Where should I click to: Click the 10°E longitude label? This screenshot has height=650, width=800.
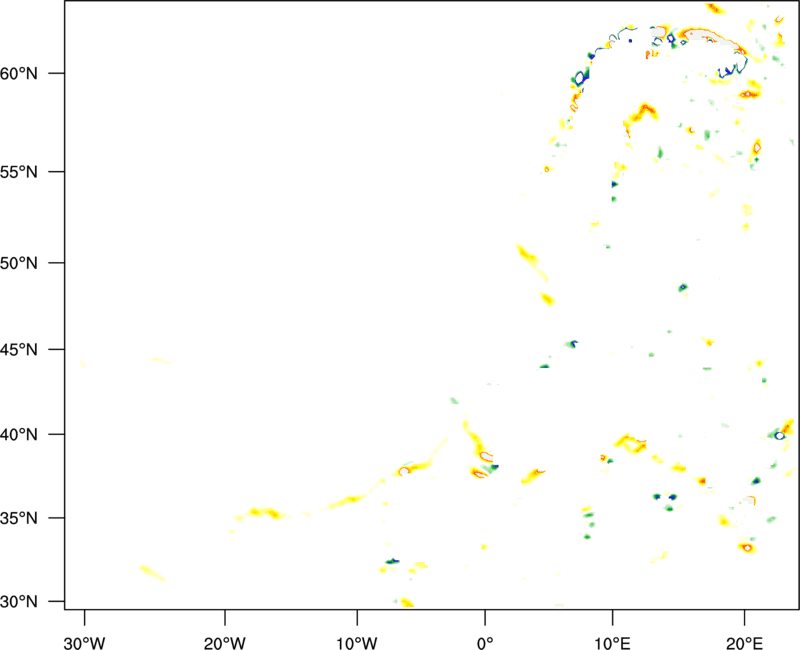(x=612, y=643)
